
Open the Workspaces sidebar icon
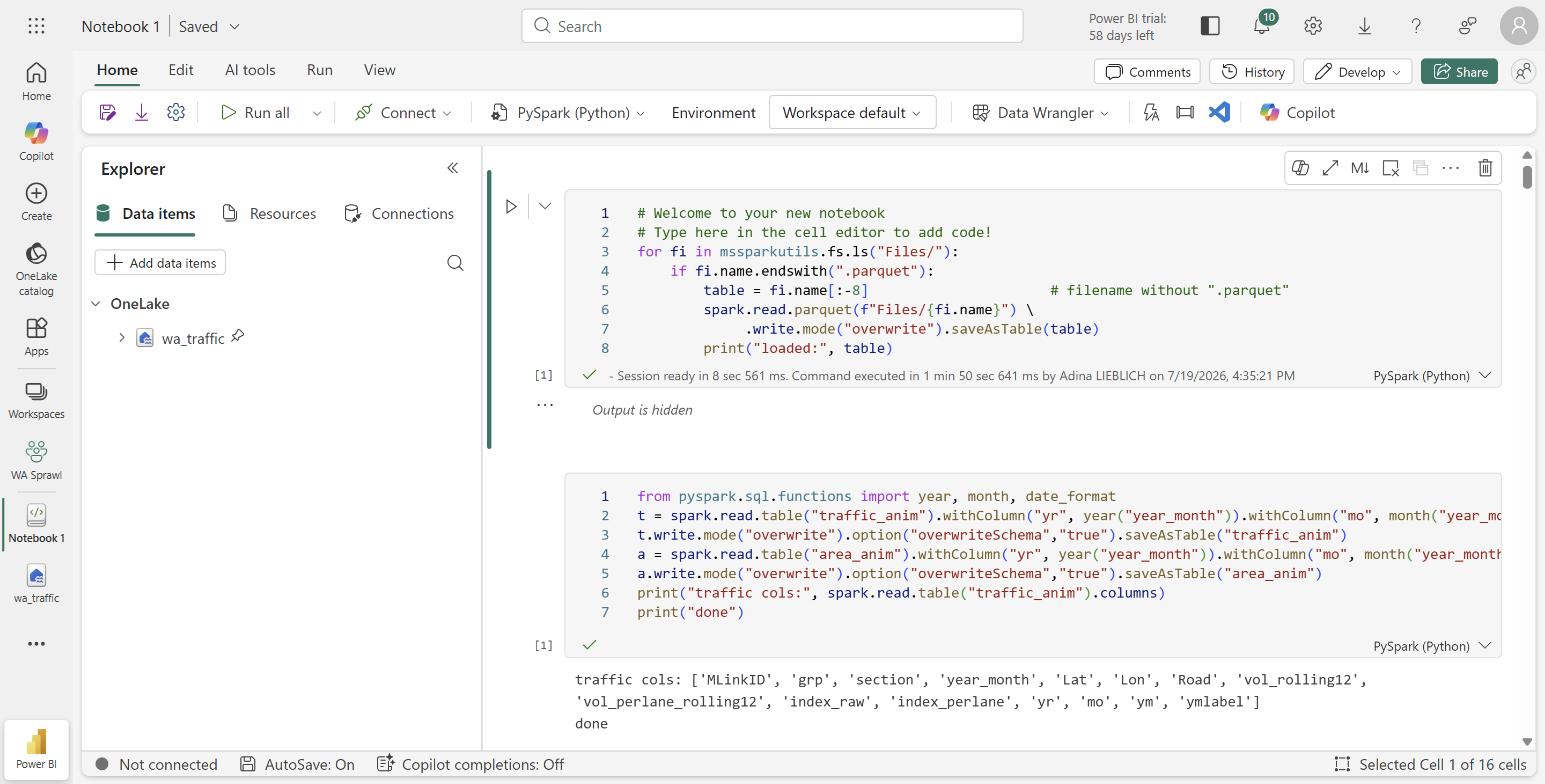[x=36, y=400]
